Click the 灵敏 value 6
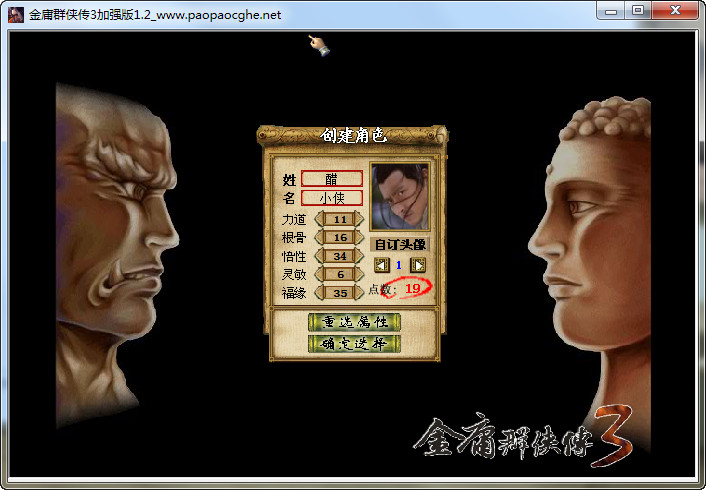The height and width of the screenshot is (490, 706). [x=339, y=274]
